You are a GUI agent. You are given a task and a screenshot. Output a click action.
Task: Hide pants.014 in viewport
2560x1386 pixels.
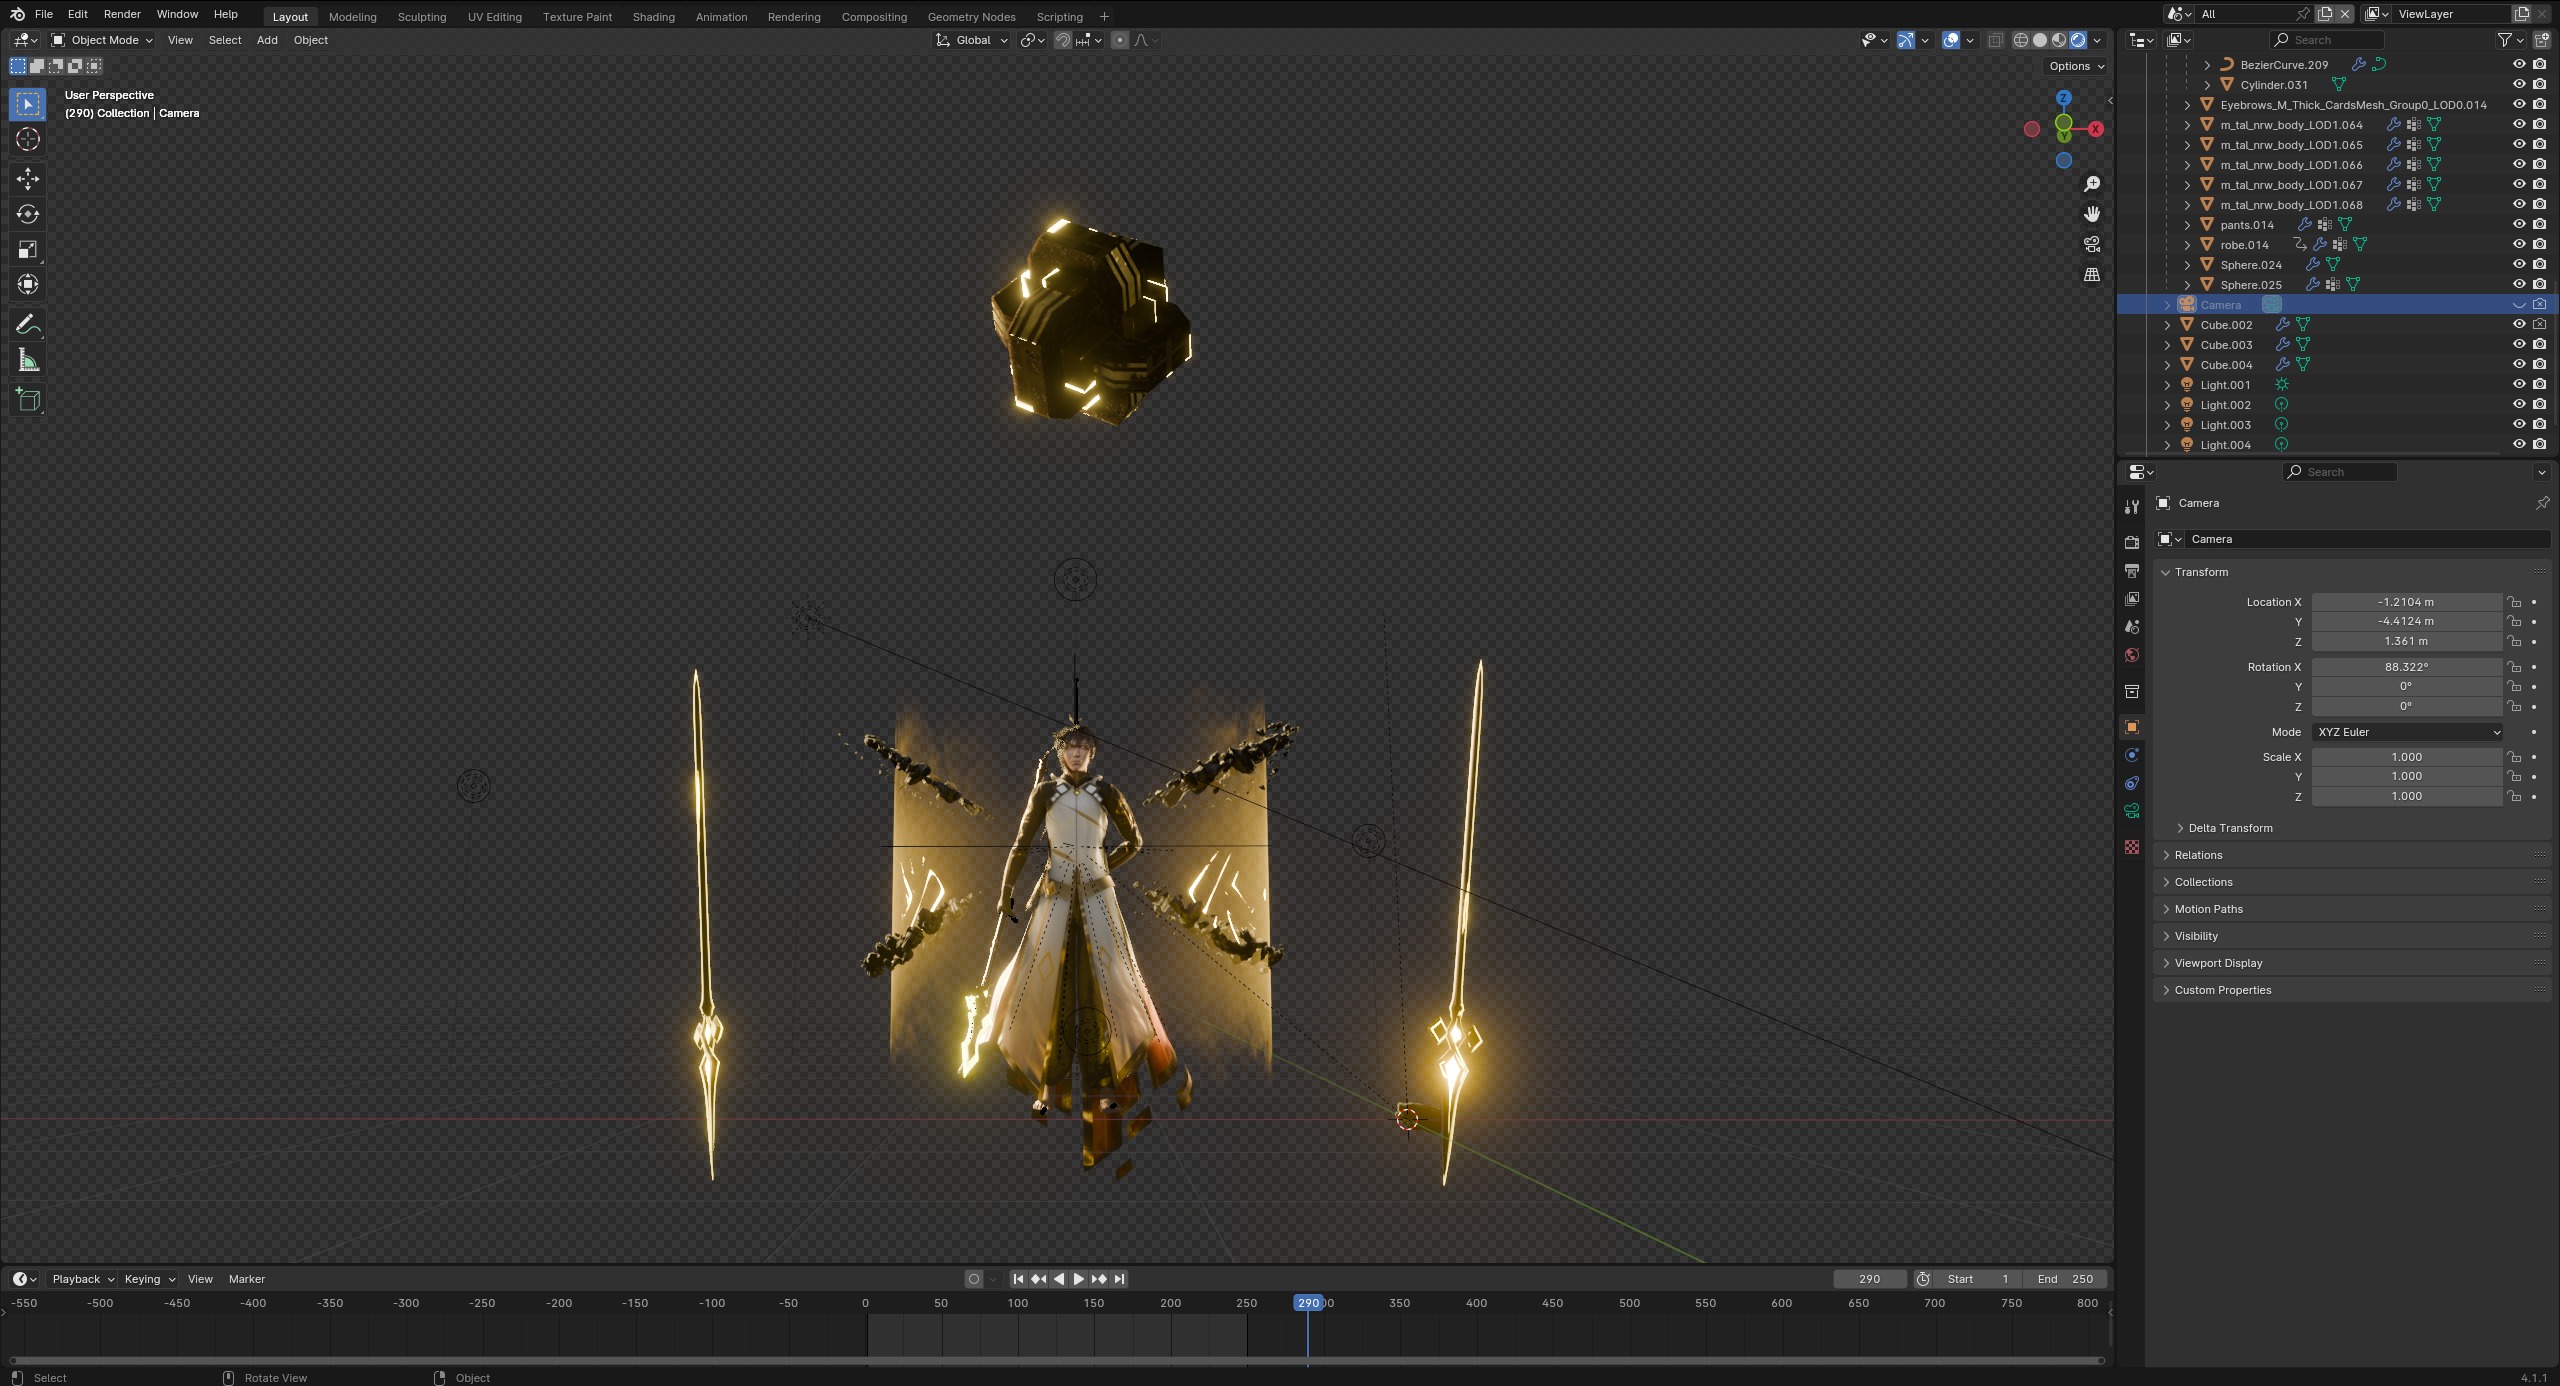[2519, 224]
